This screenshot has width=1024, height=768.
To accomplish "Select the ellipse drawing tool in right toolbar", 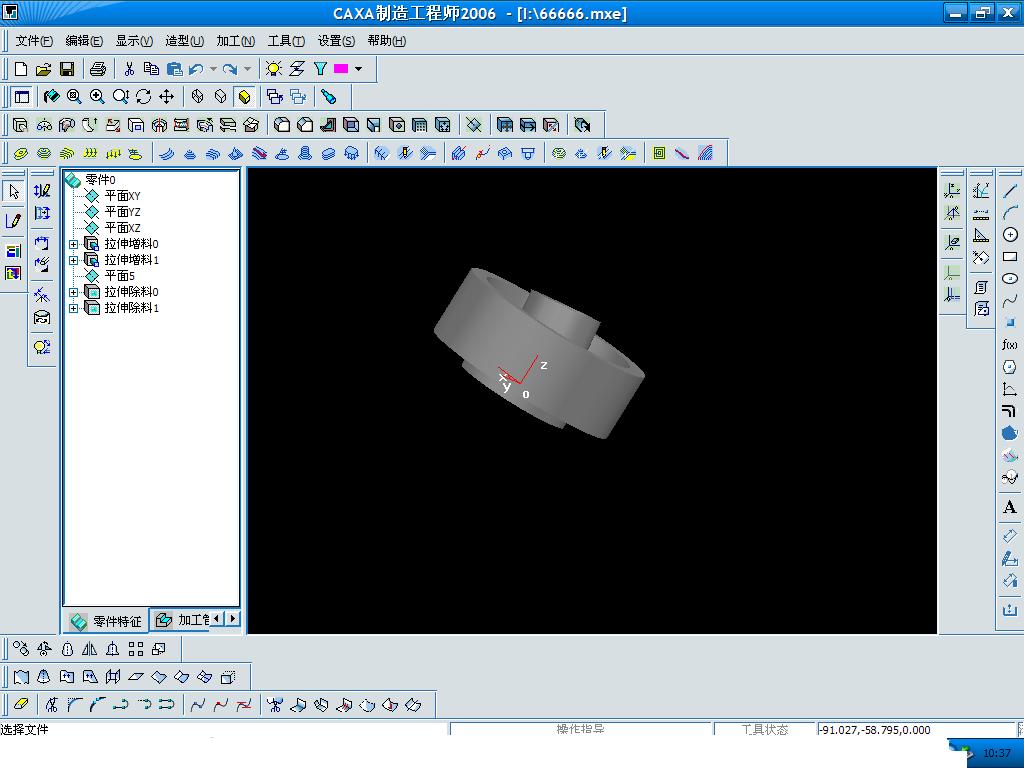I will [1010, 279].
